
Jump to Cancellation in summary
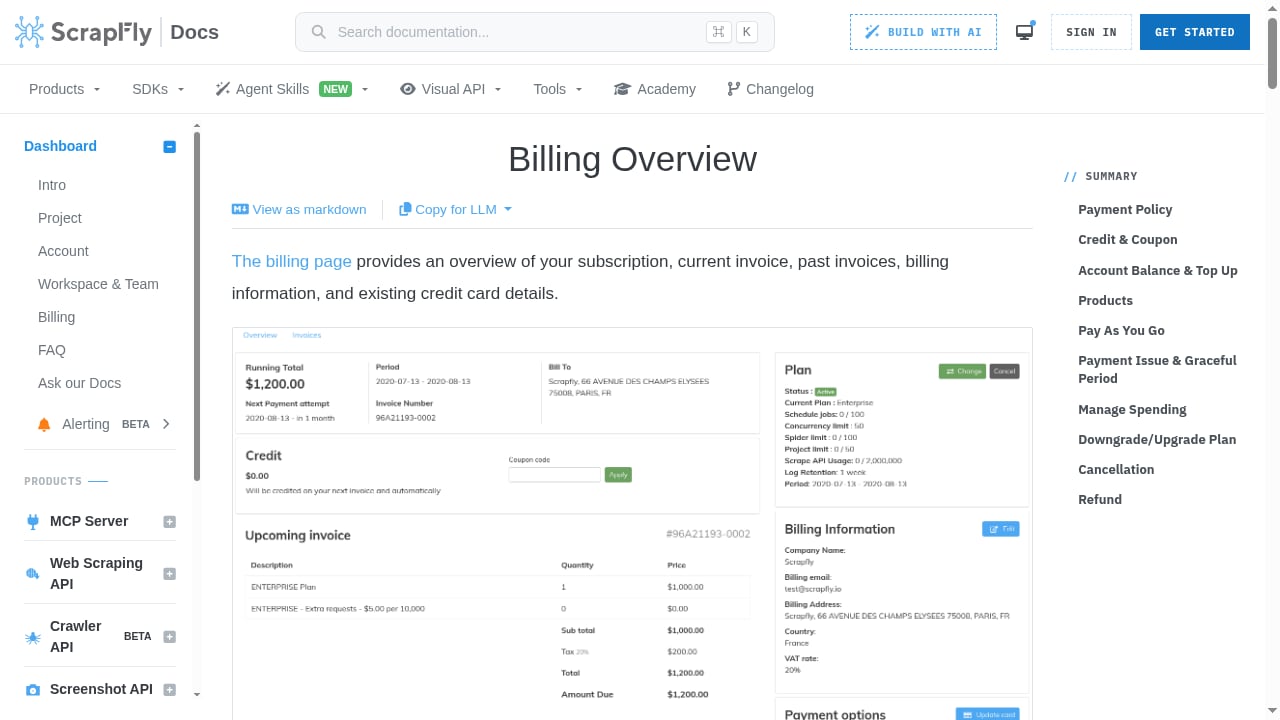[x=1116, y=469]
